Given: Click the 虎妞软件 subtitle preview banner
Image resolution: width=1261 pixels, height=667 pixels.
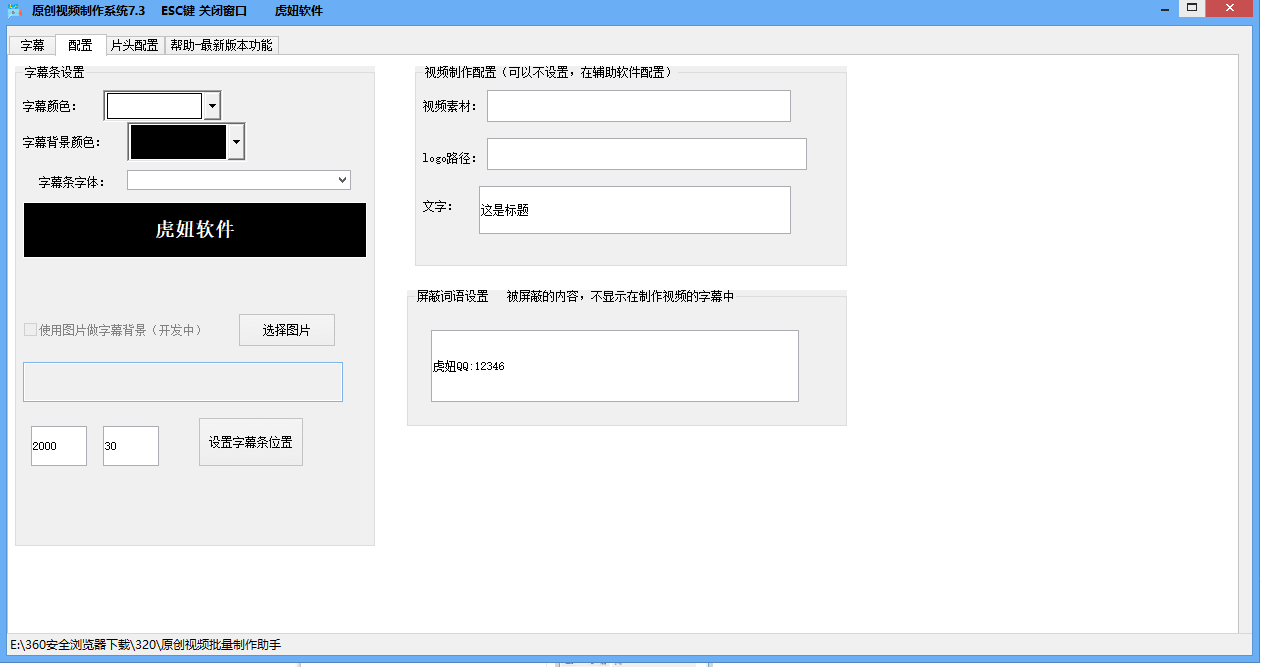Looking at the screenshot, I should [x=195, y=230].
